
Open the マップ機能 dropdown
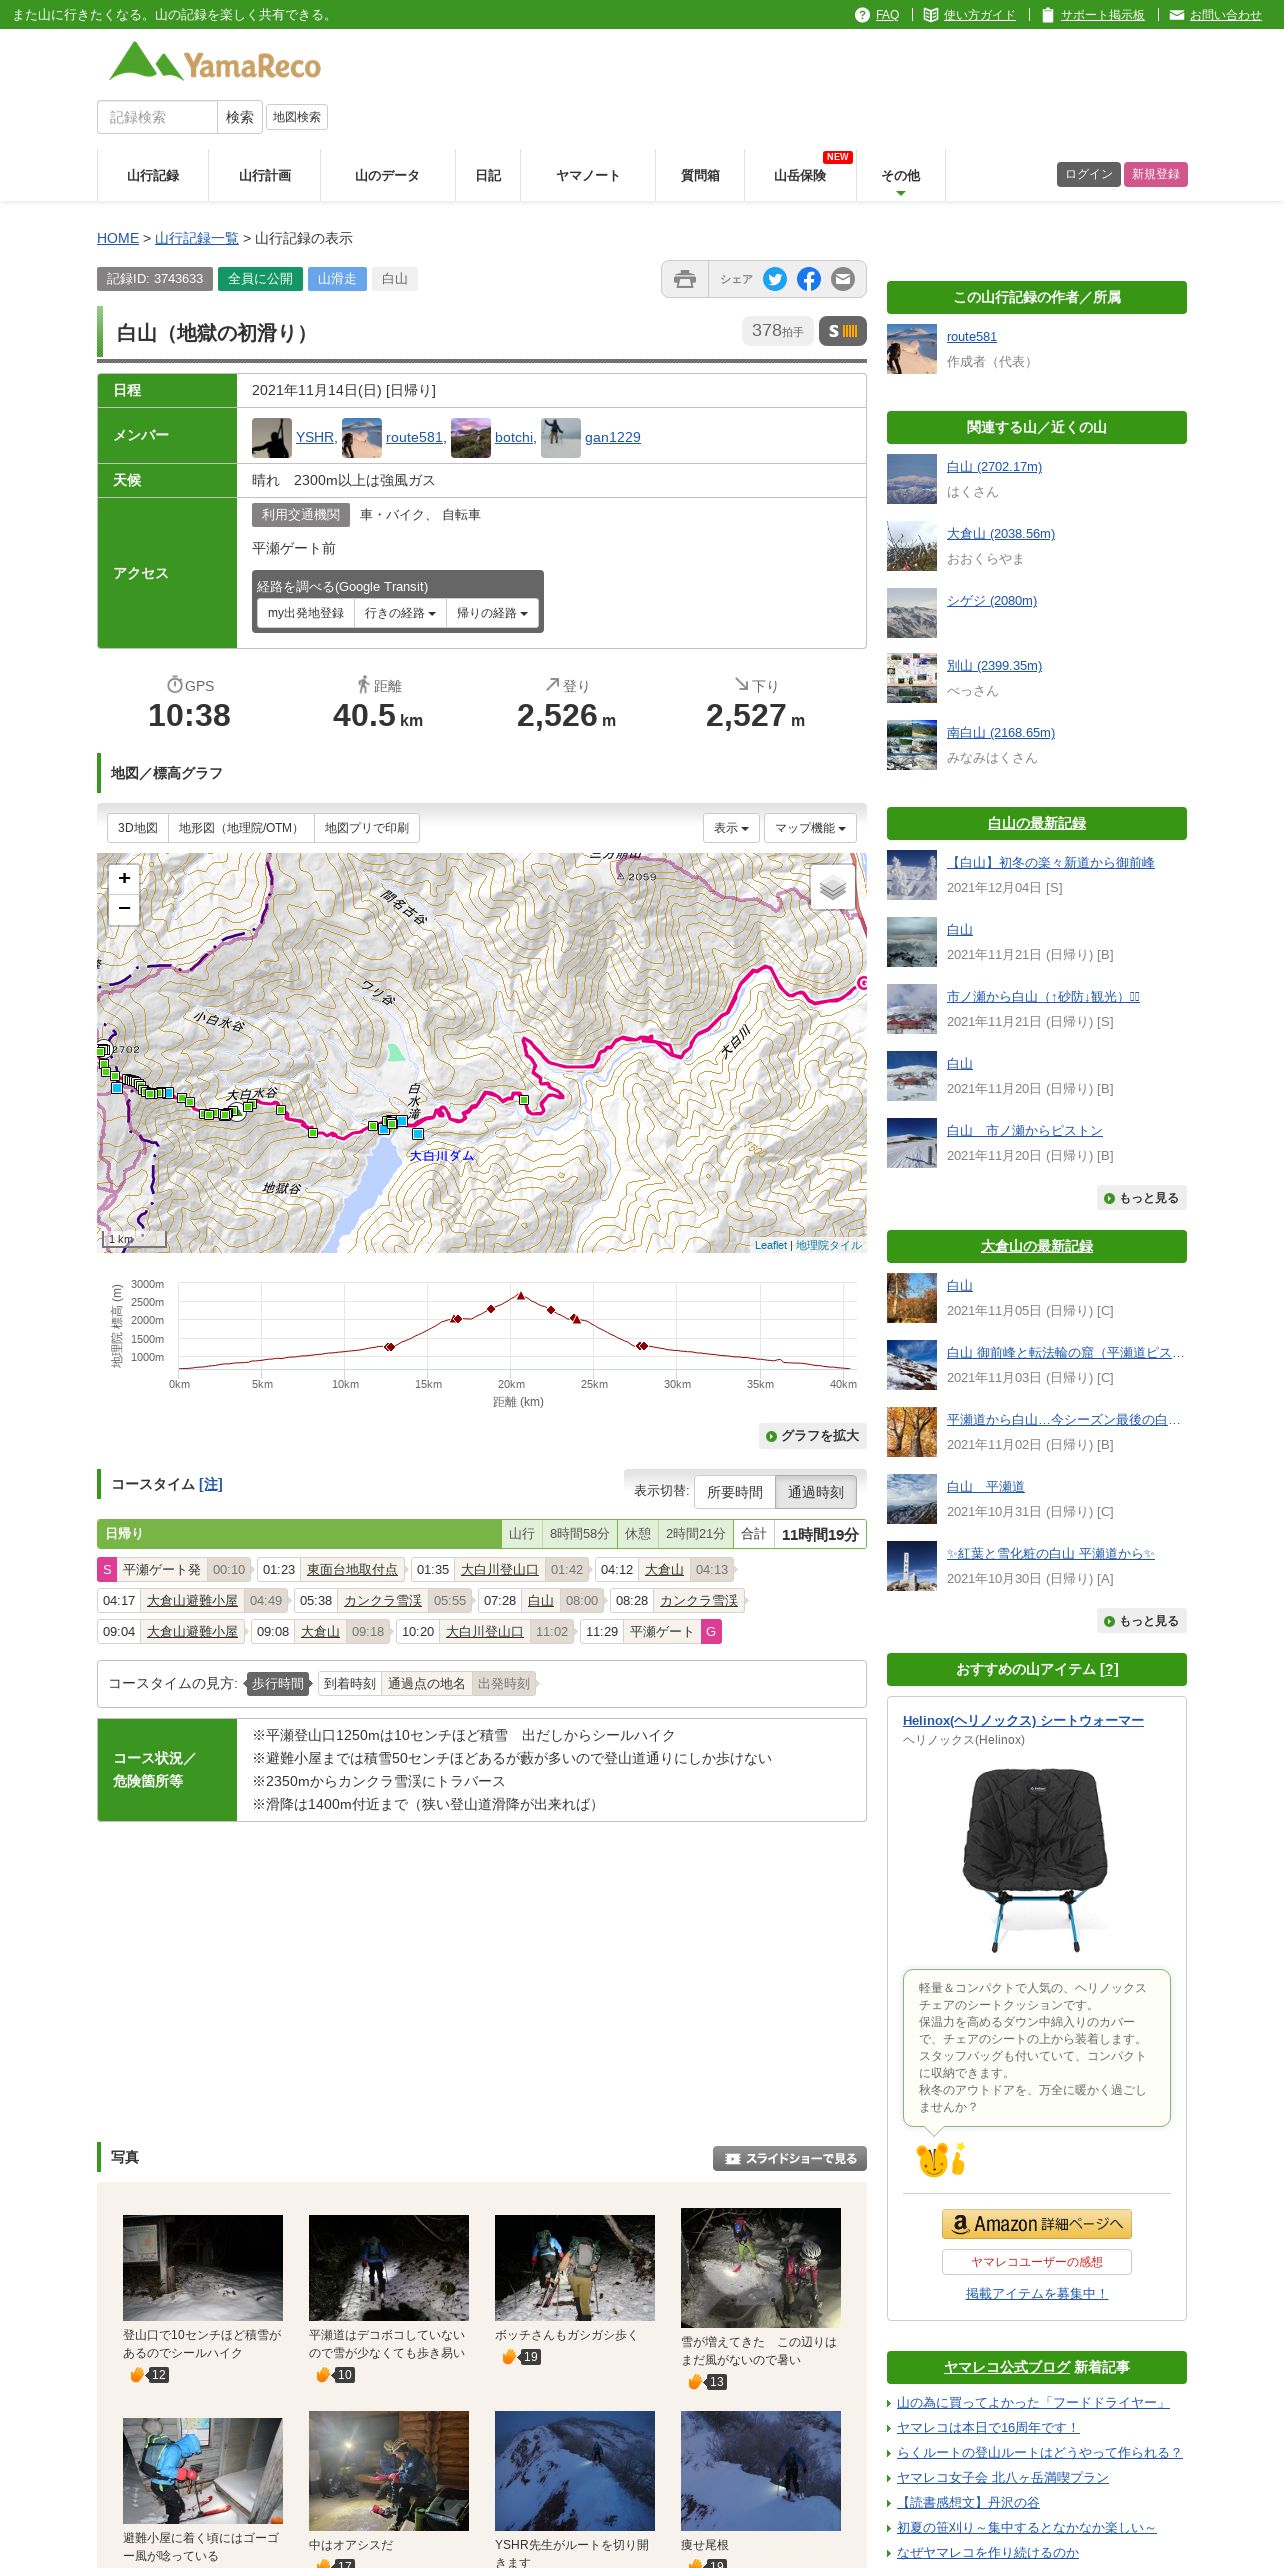tap(810, 828)
